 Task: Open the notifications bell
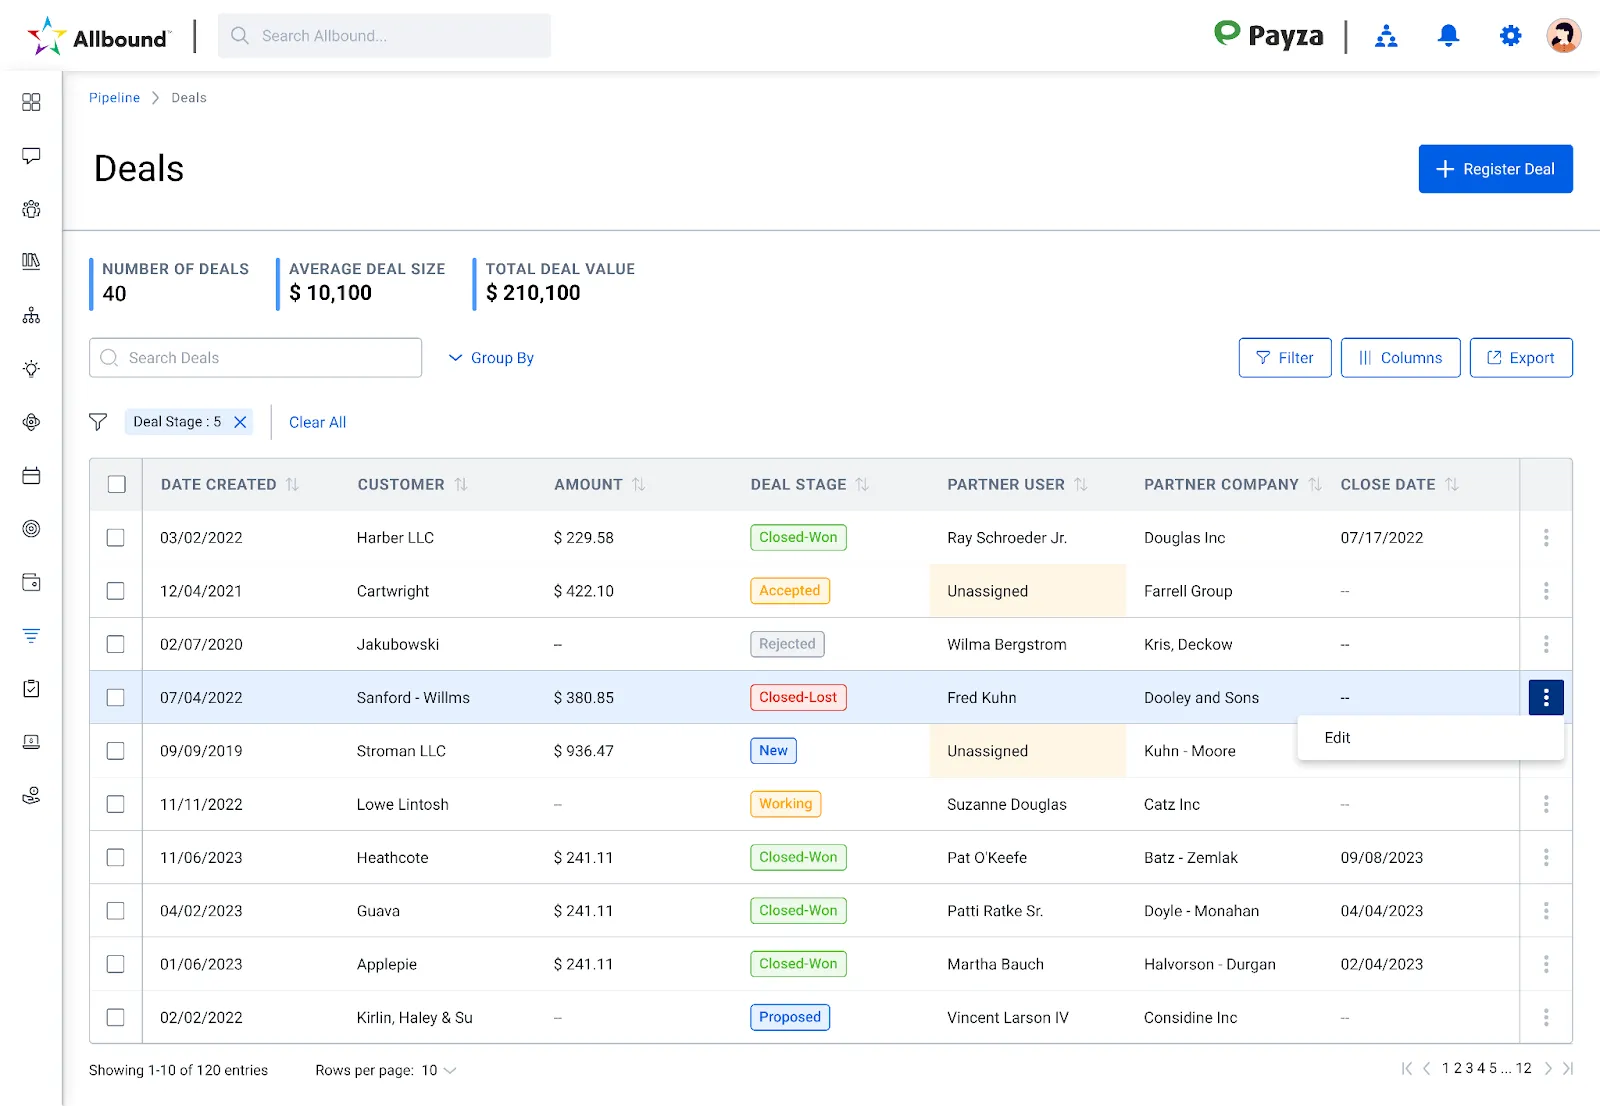(1448, 36)
